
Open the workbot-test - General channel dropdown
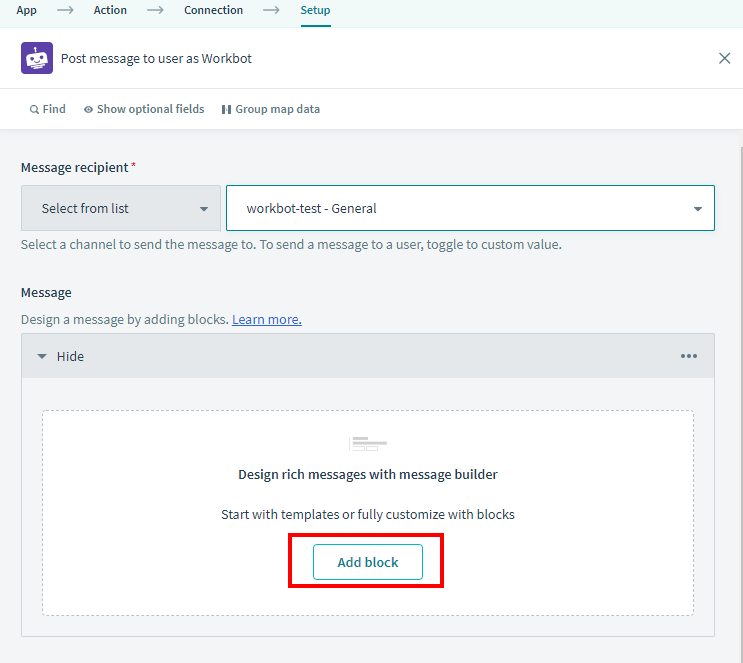tap(470, 208)
